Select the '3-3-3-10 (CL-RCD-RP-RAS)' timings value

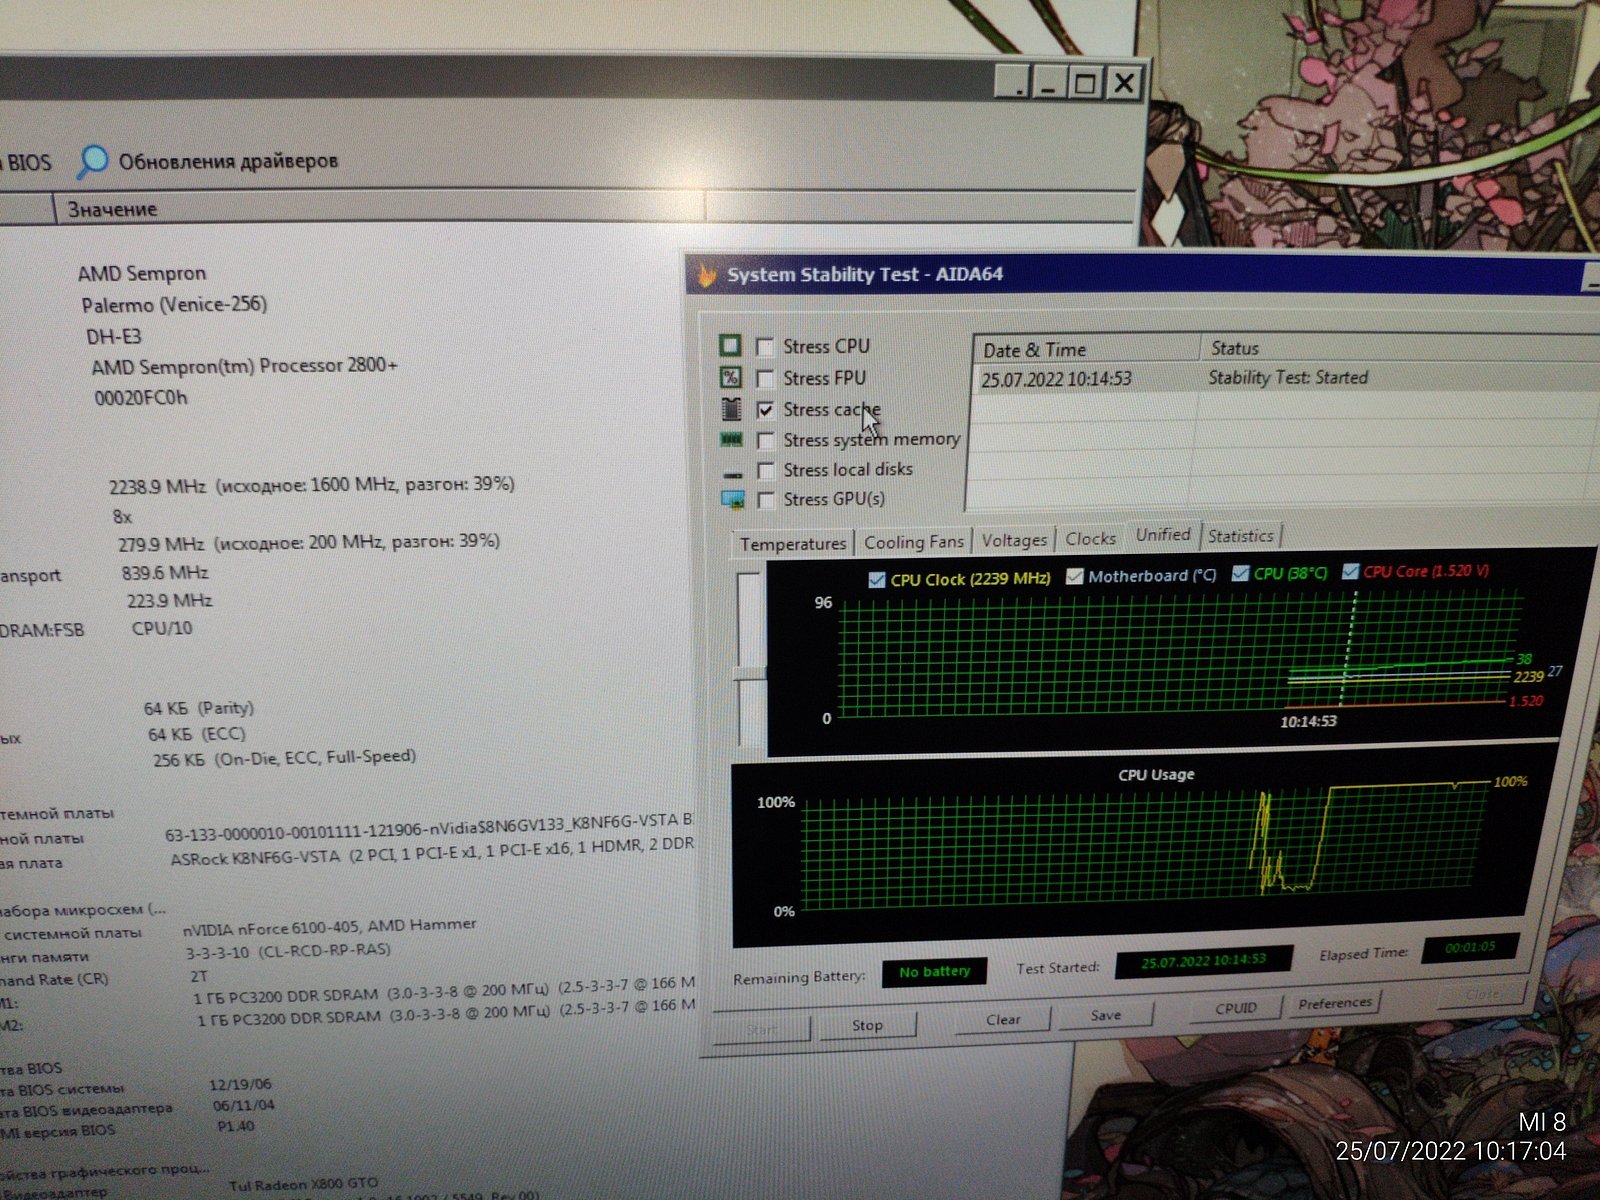tap(288, 951)
